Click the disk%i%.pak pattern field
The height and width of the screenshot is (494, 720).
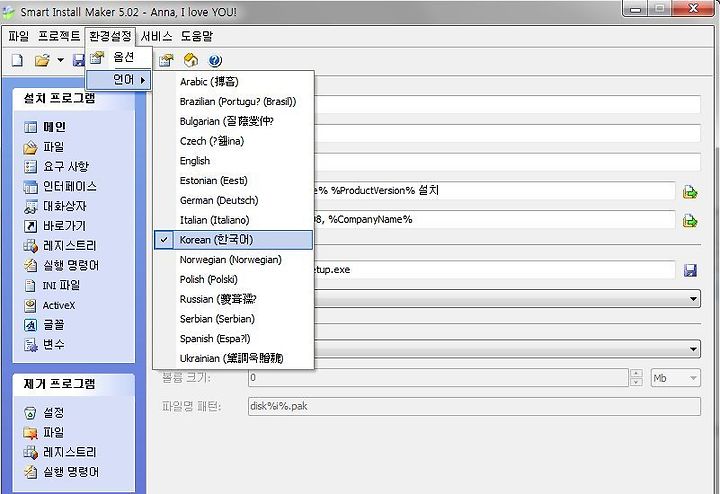474,406
